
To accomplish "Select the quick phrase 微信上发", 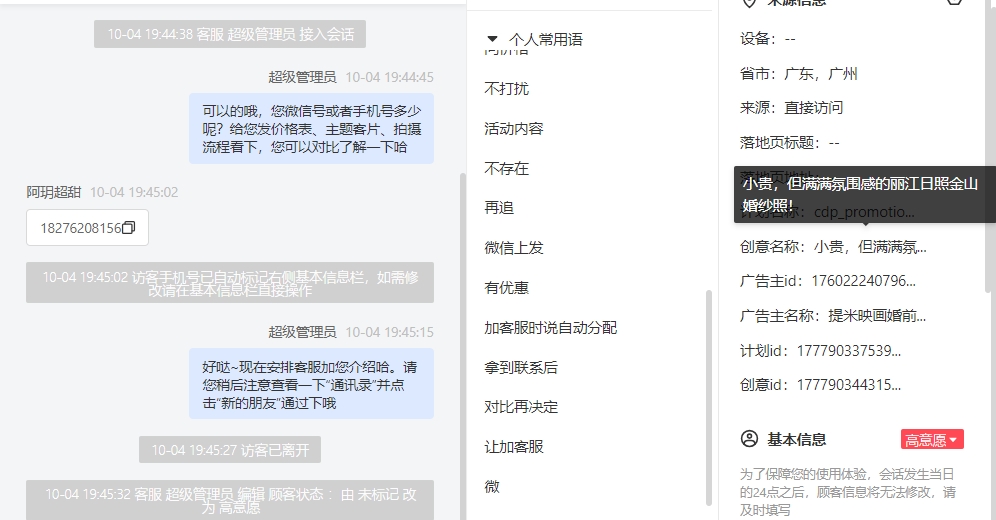I will [514, 248].
